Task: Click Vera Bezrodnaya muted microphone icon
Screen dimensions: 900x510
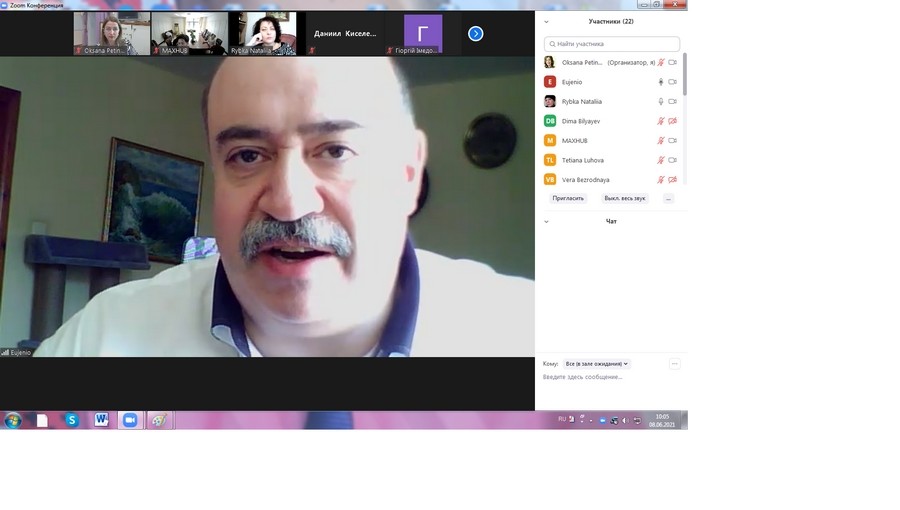Action: click(x=661, y=180)
